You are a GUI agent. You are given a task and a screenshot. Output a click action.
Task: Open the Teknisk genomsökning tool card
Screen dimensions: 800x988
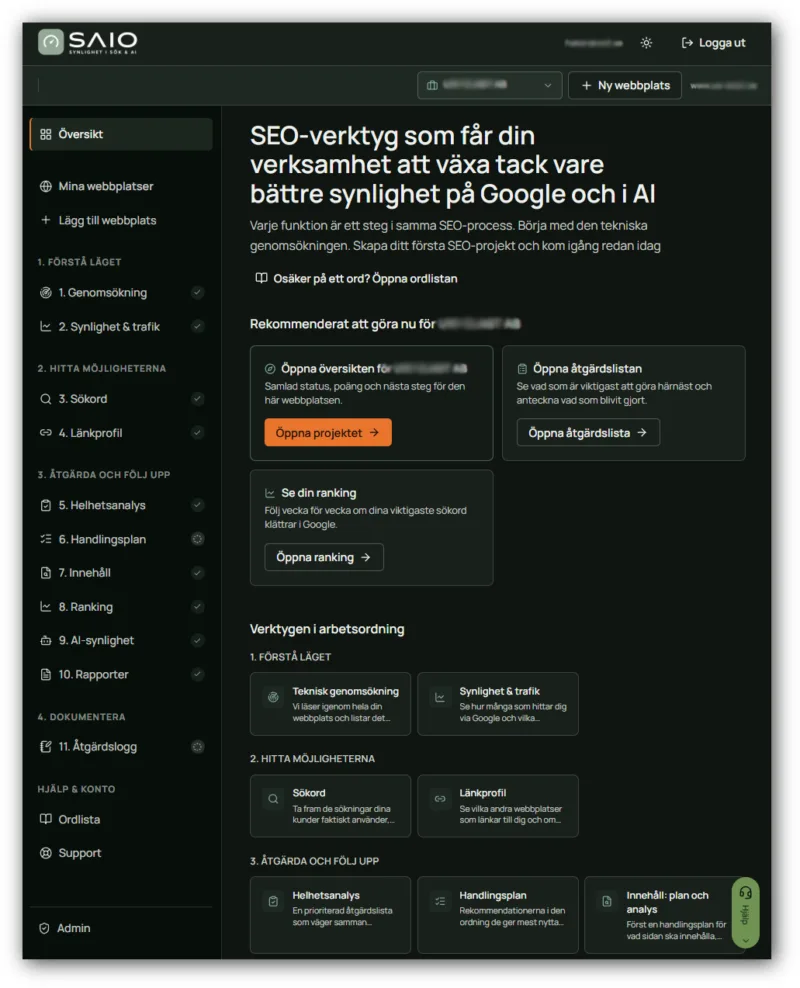click(330, 704)
